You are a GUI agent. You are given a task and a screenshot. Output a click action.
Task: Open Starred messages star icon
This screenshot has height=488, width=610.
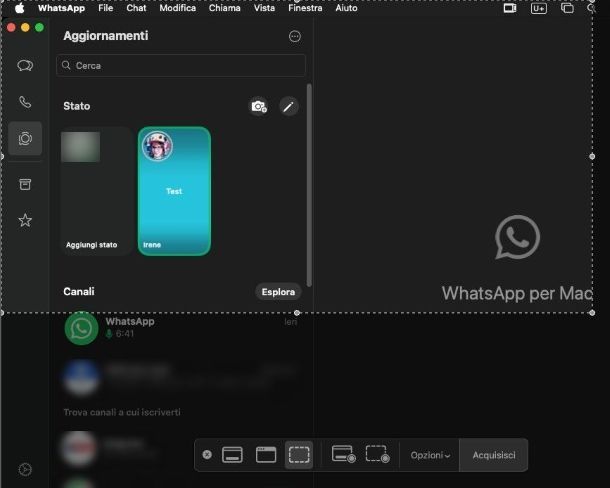click(25, 220)
